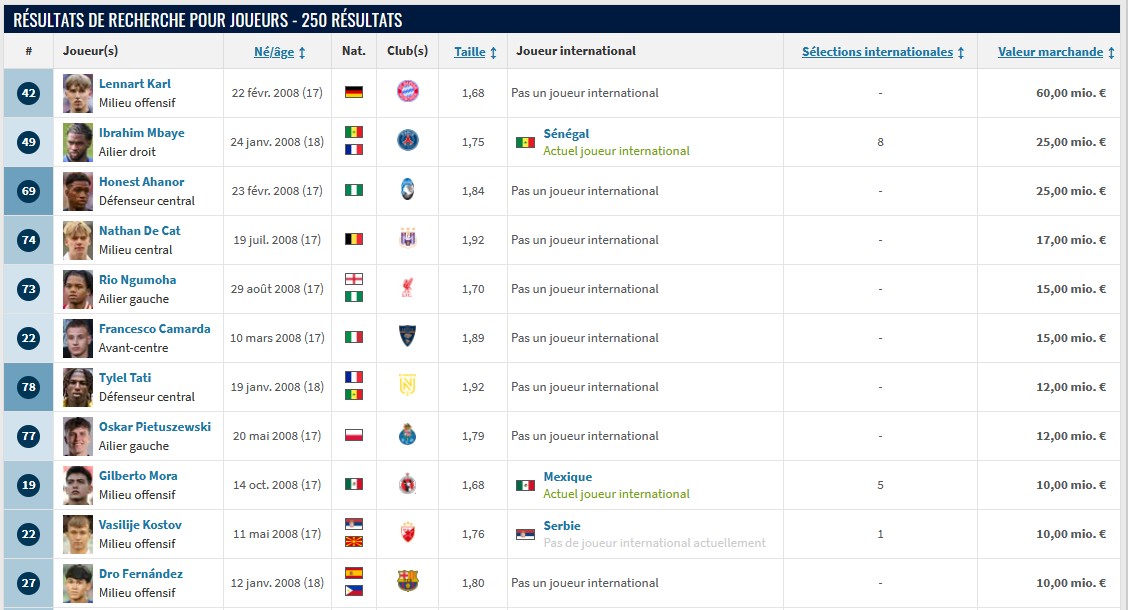Viewport: 1128px width, 610px height.
Task: Open Francesco Camarda's profile link
Action: click(154, 329)
